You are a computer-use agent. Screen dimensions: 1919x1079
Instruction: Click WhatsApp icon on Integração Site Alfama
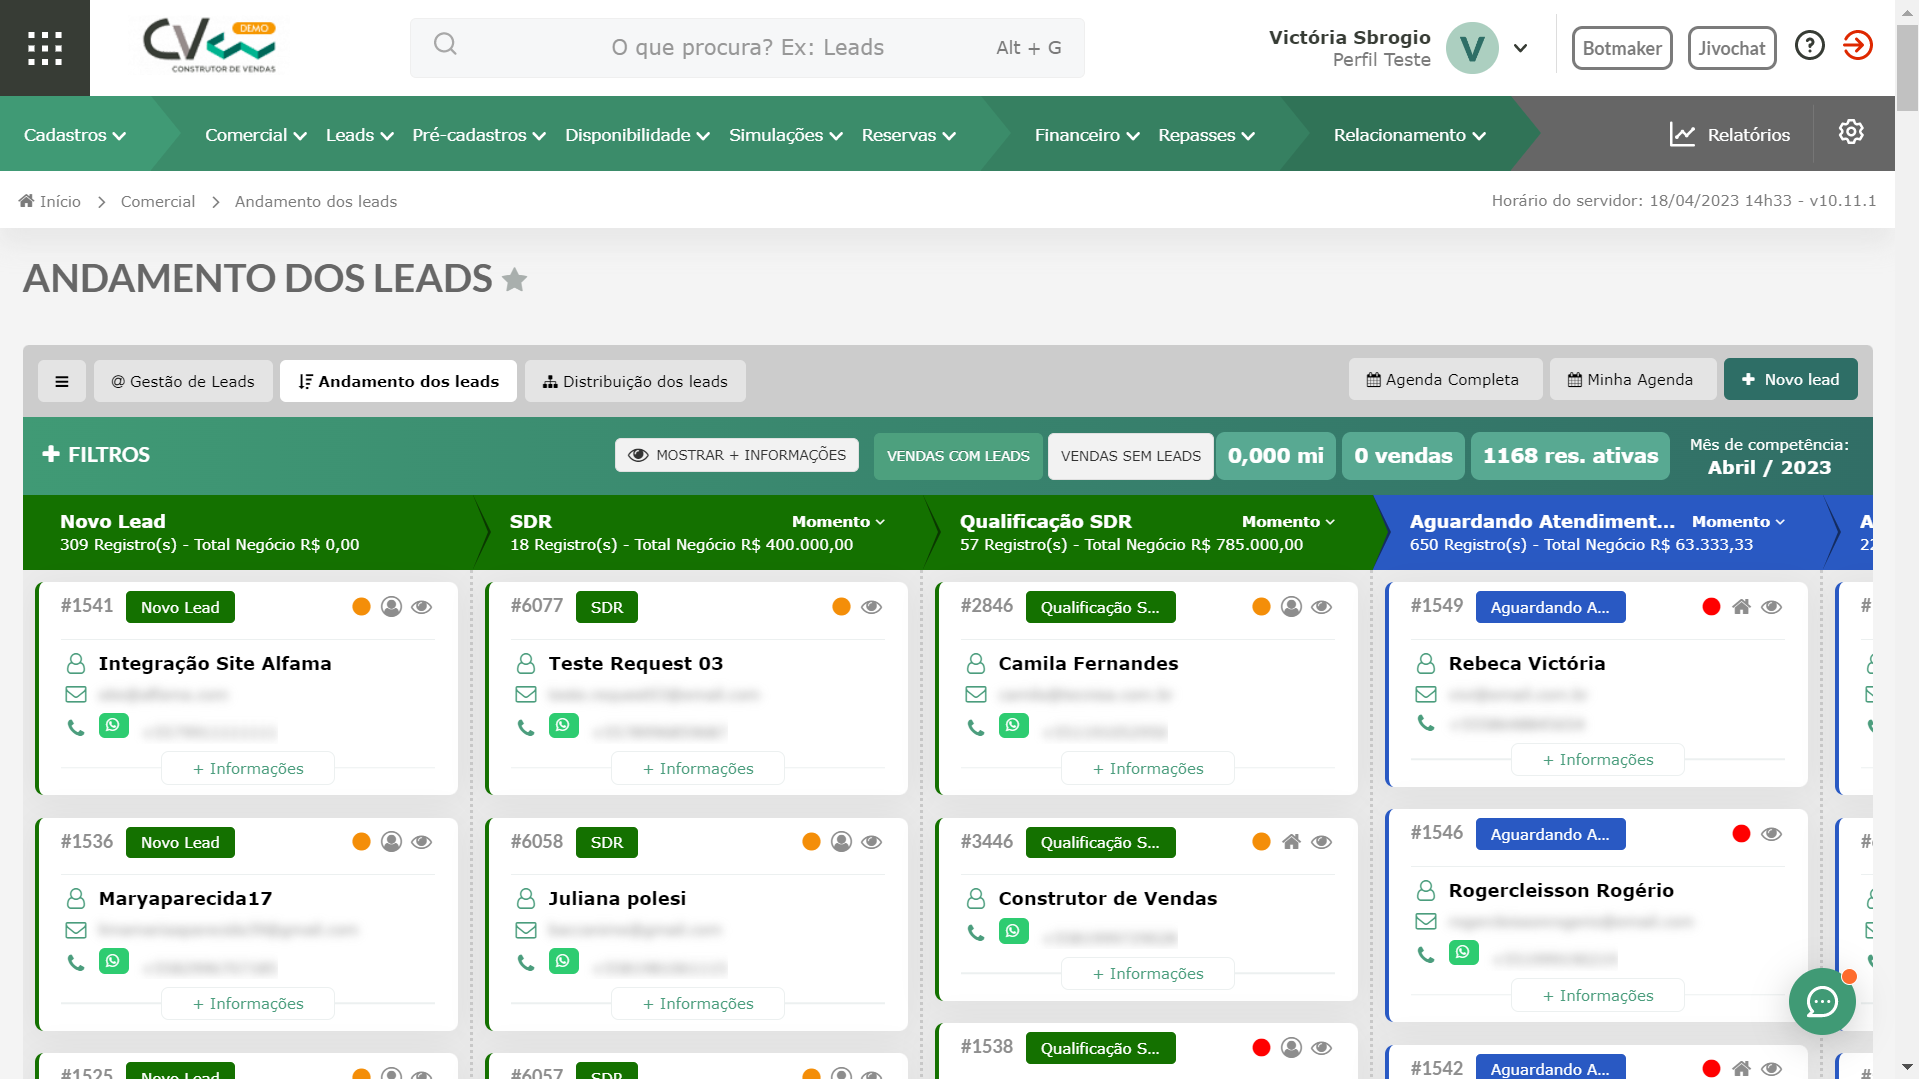point(114,726)
